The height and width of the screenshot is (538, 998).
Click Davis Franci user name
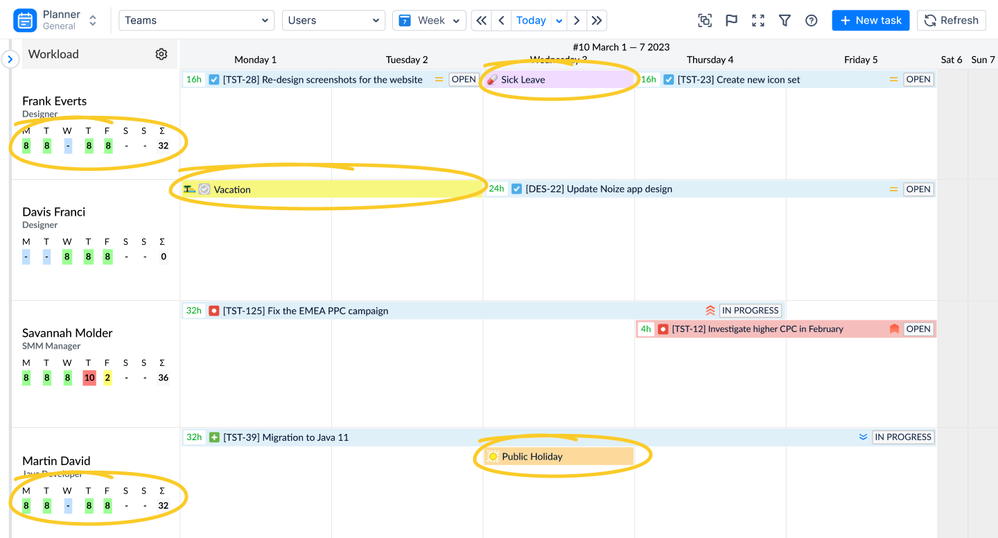click(53, 212)
